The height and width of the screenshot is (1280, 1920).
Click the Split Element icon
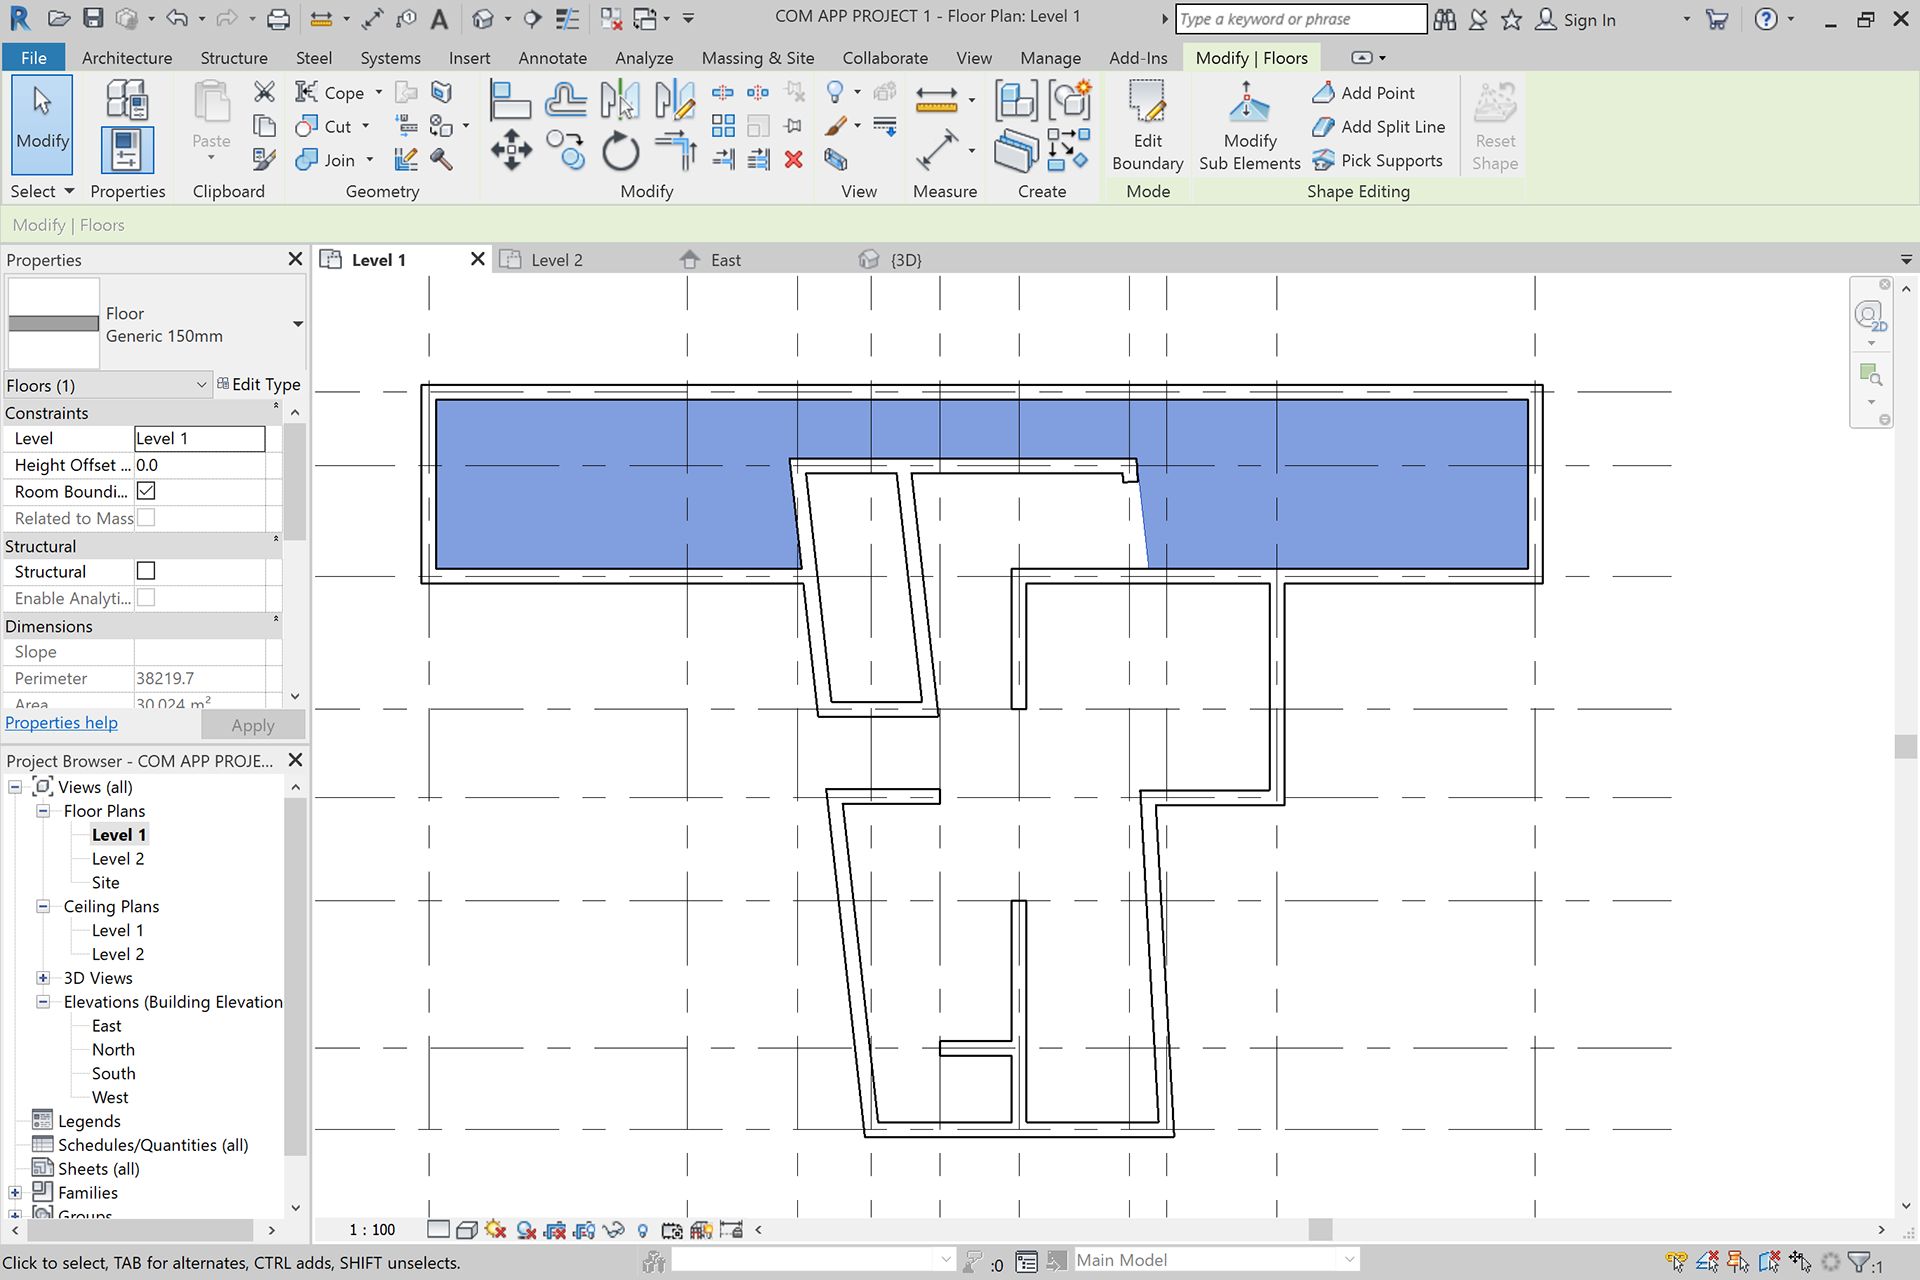(x=723, y=93)
